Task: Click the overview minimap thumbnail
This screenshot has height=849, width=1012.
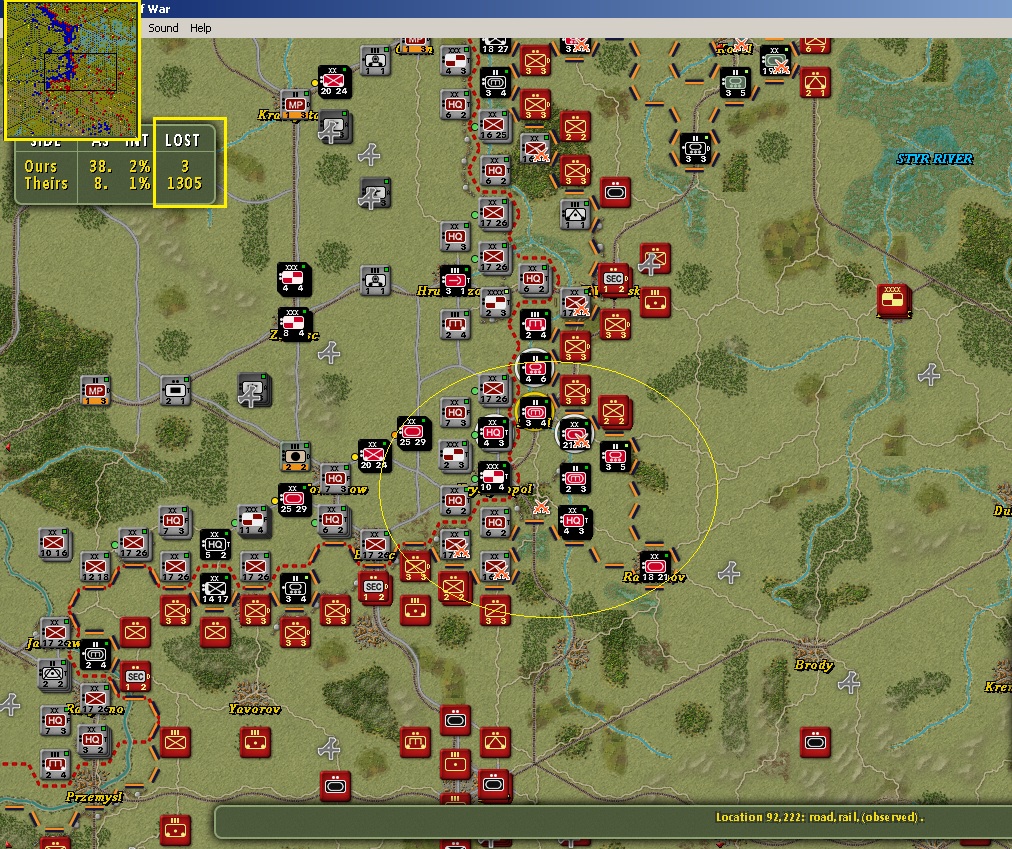Action: pos(72,70)
